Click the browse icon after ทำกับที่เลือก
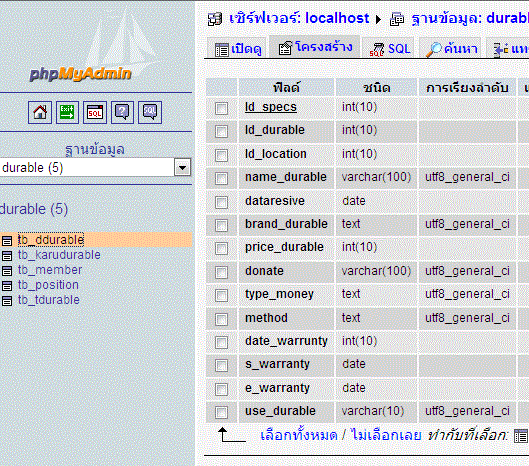 (x=521, y=436)
